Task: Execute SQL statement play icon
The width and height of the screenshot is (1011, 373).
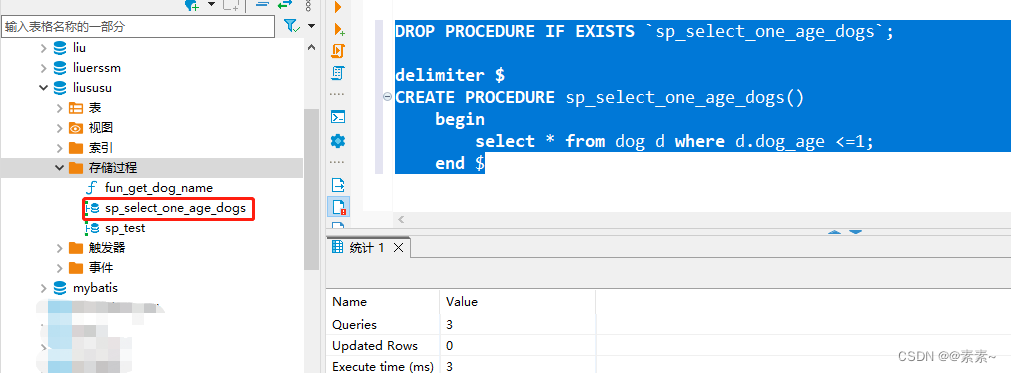Action: pos(338,7)
